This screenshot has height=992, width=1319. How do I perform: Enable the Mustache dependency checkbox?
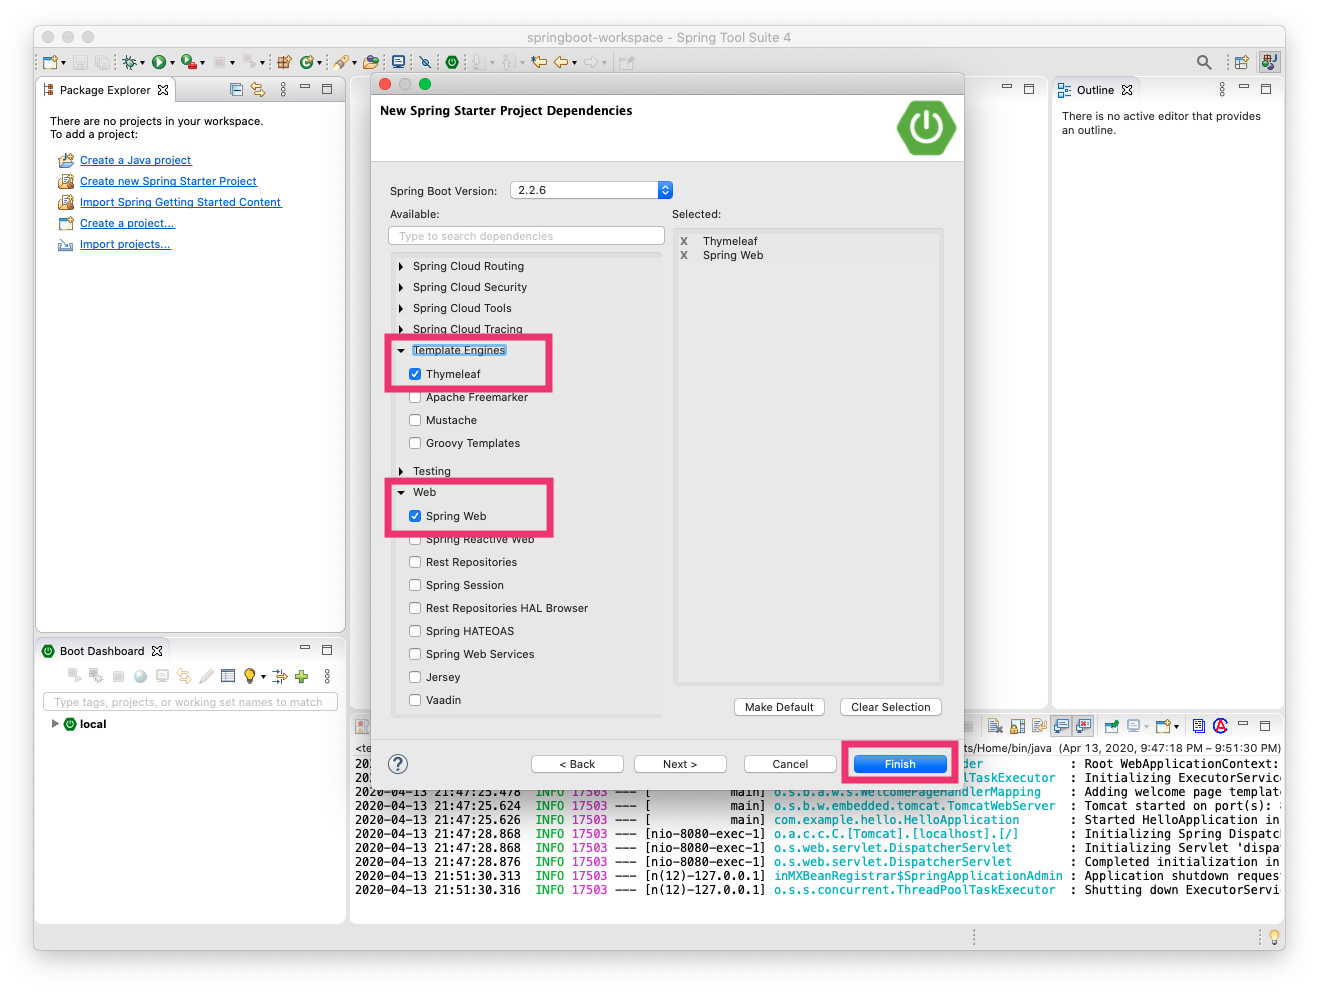[x=415, y=420]
